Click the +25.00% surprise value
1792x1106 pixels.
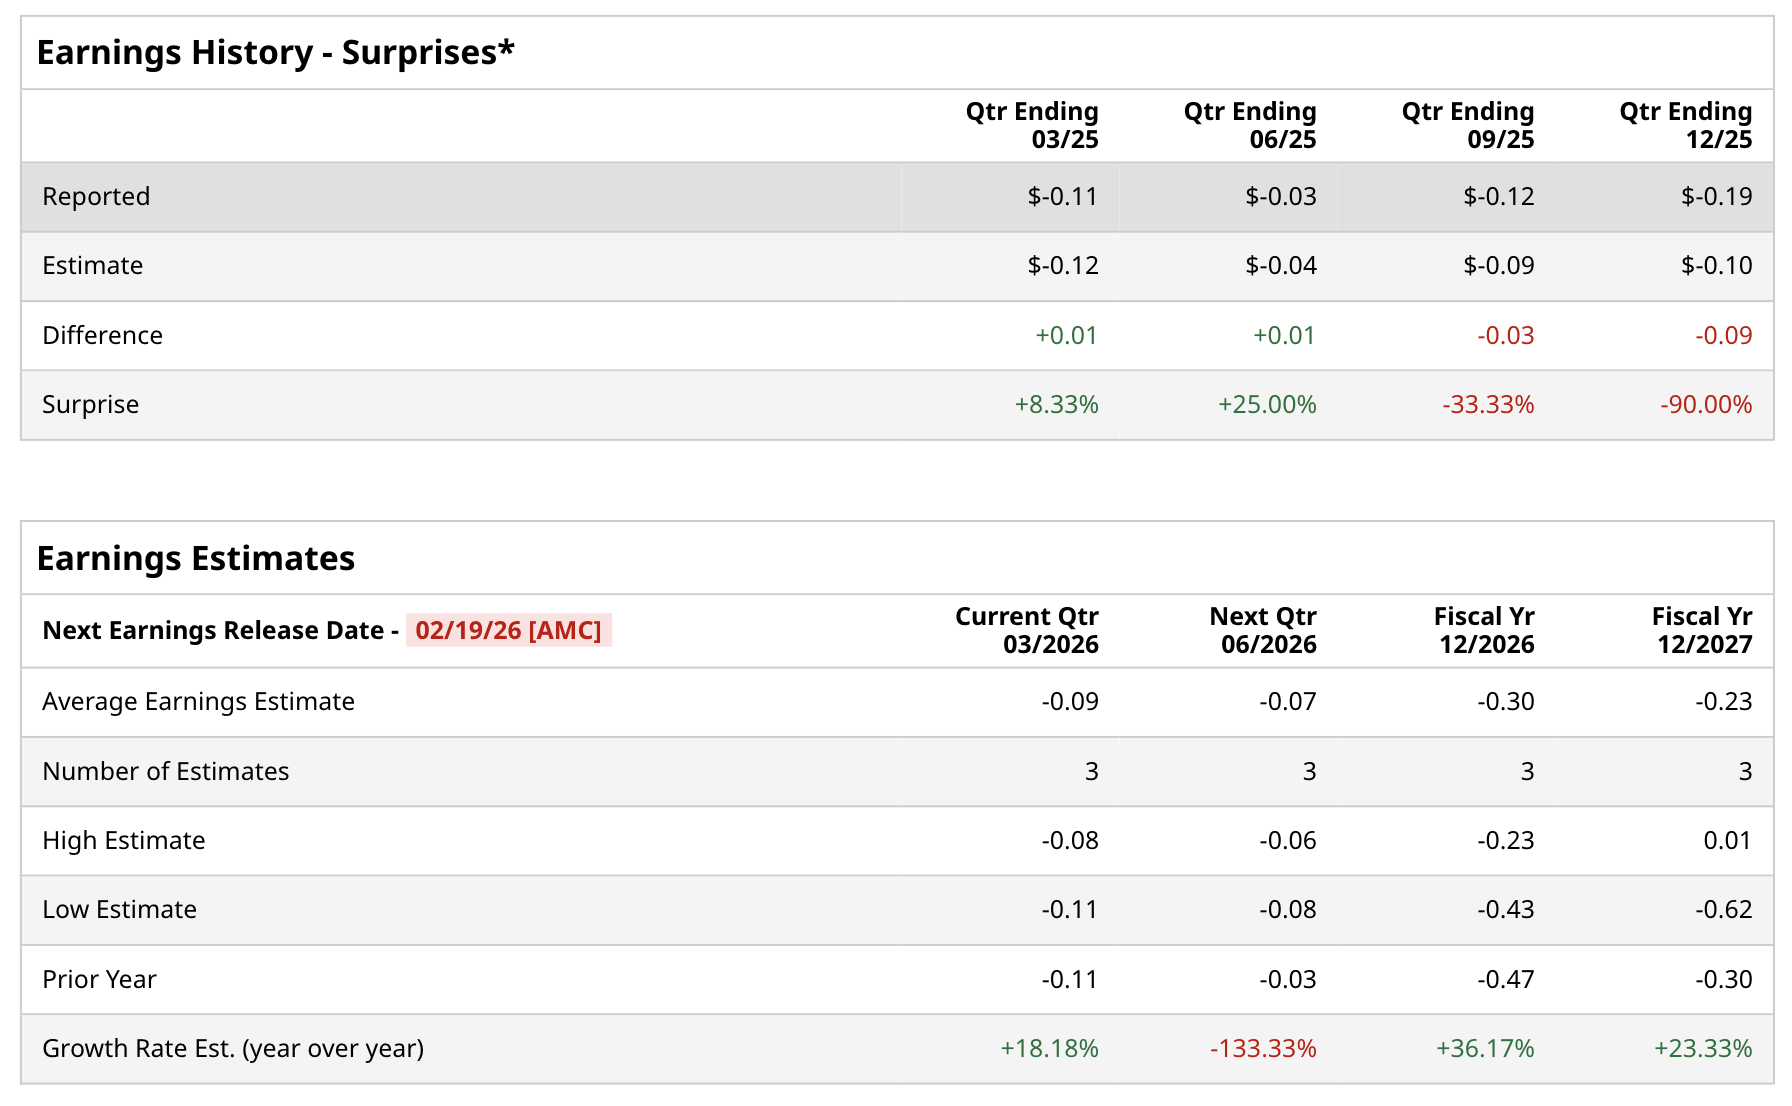point(1267,405)
